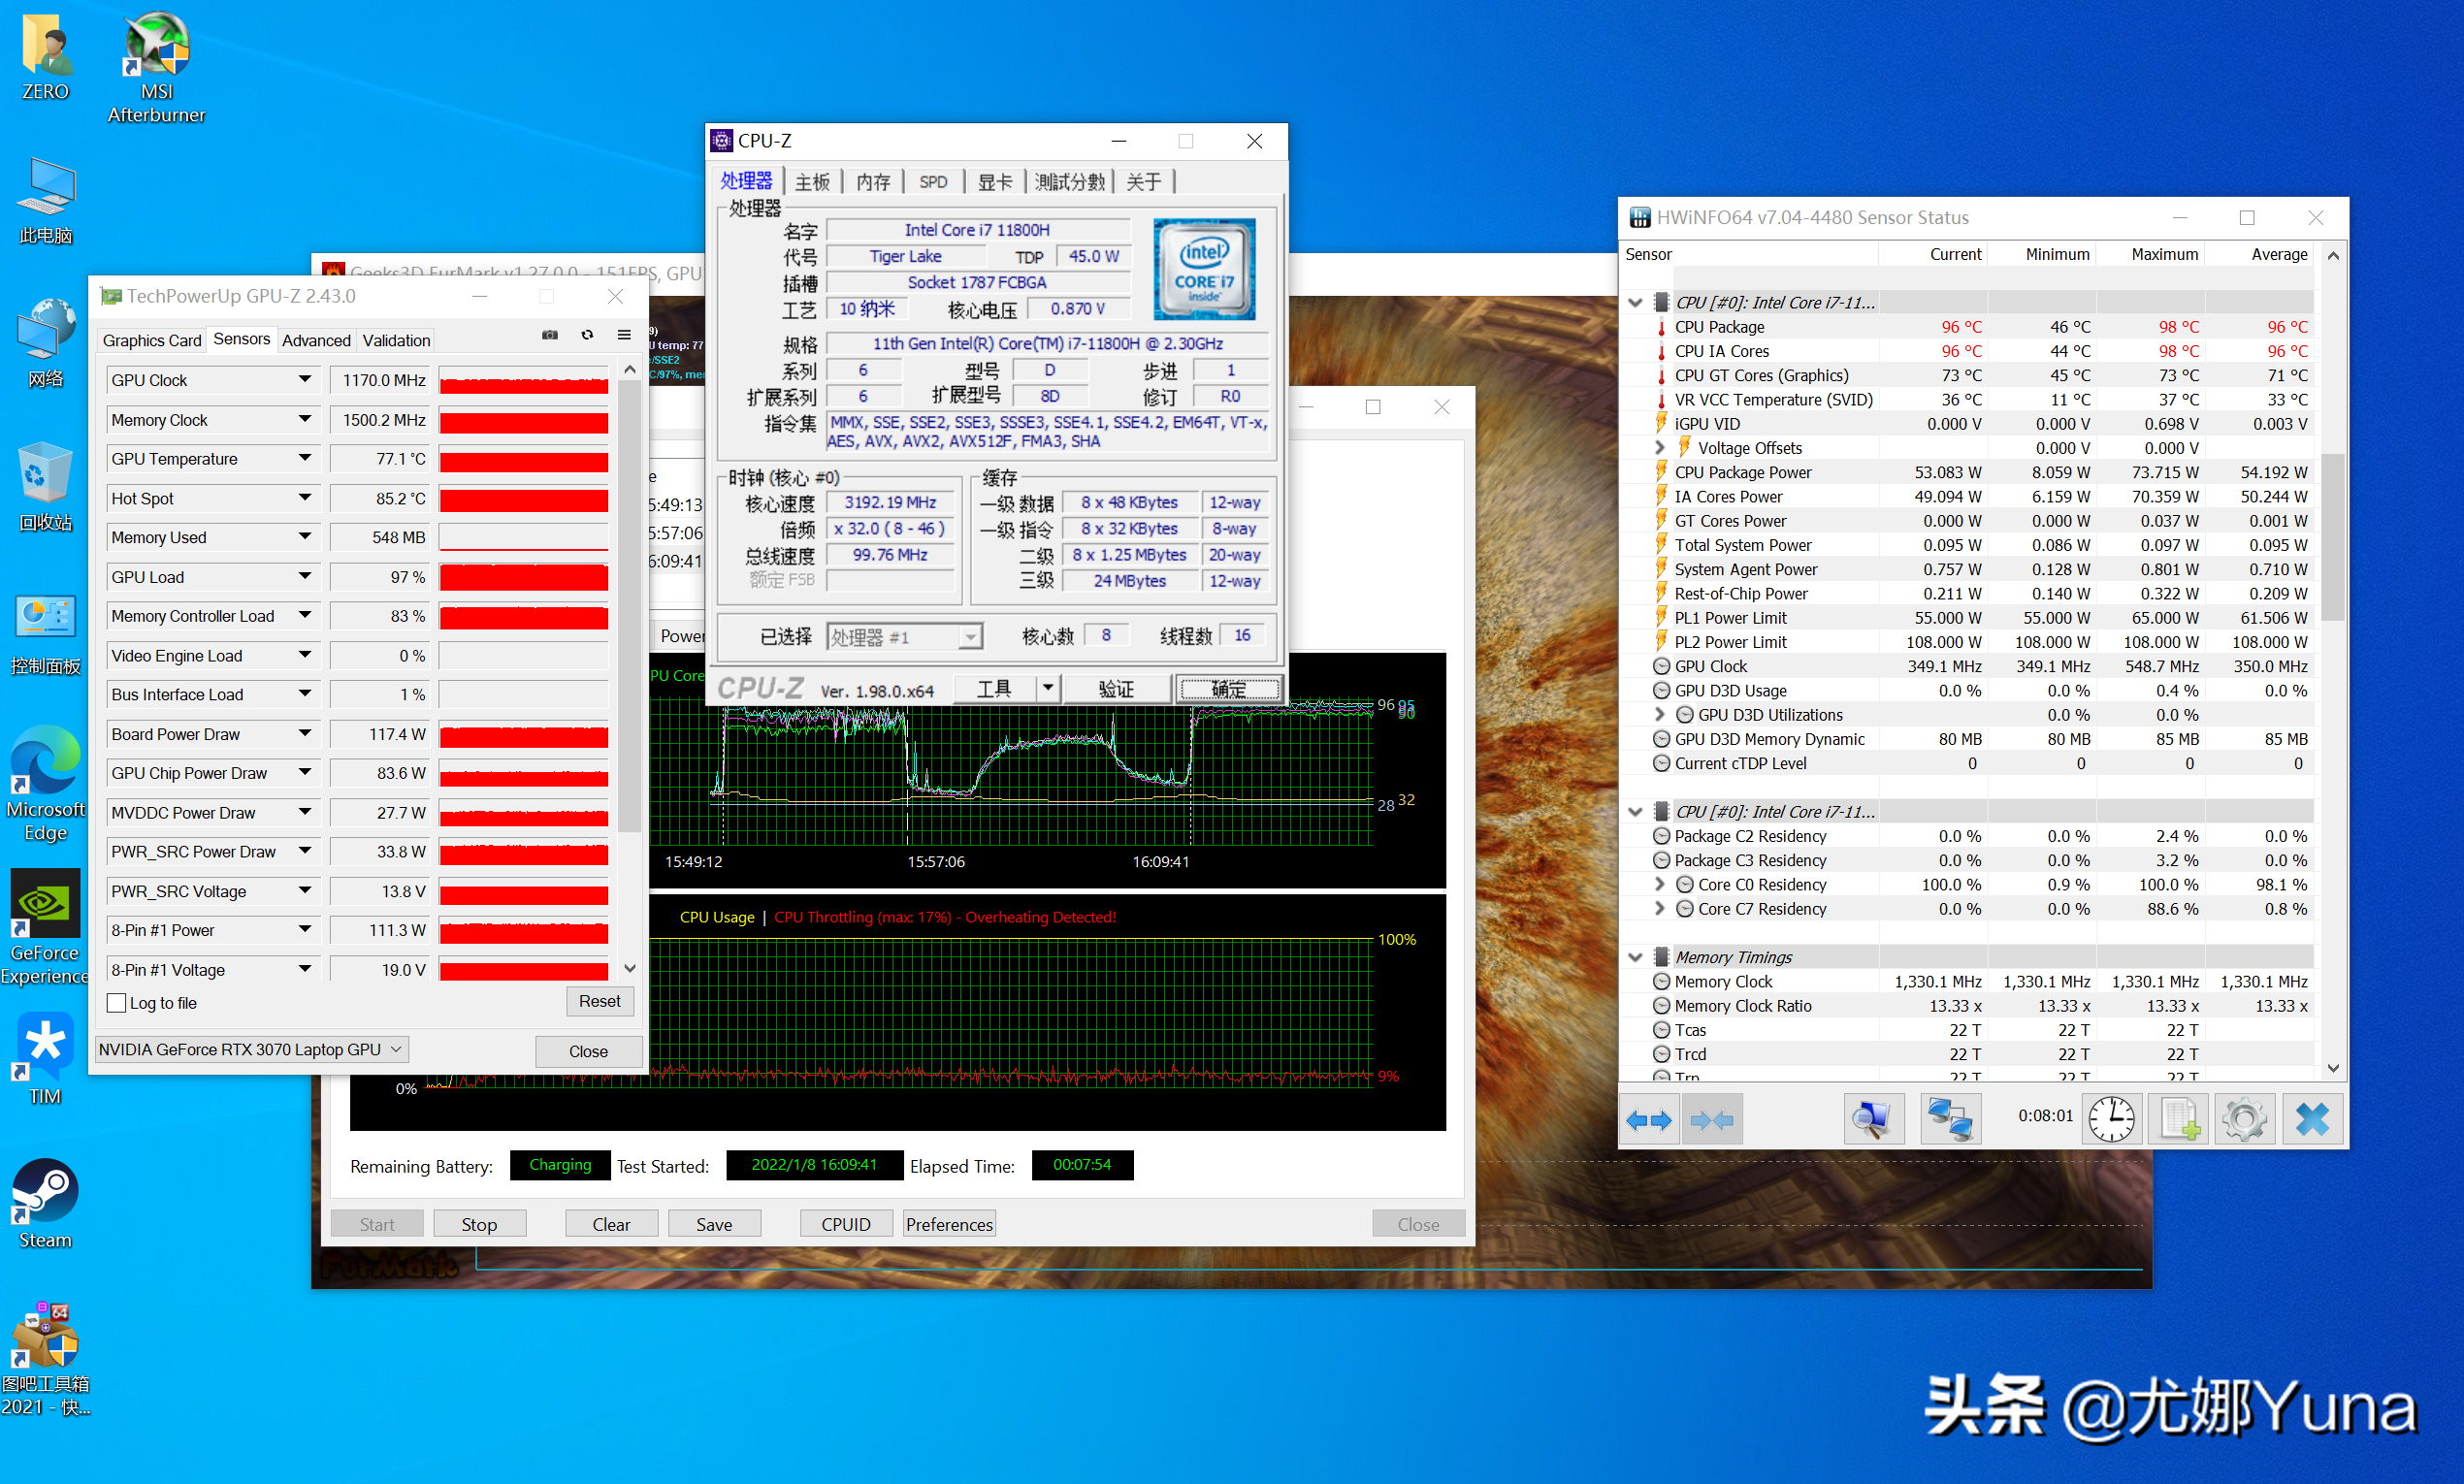The image size is (2464, 1484).
Task: Click GPU-Z sensors vertical scrollbar
Action: 629,606
